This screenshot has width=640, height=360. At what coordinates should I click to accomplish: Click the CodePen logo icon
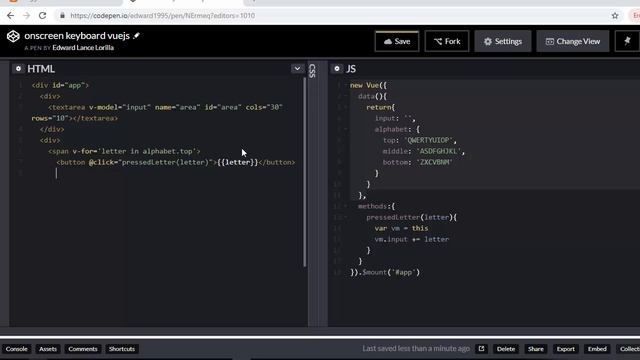[13, 36]
